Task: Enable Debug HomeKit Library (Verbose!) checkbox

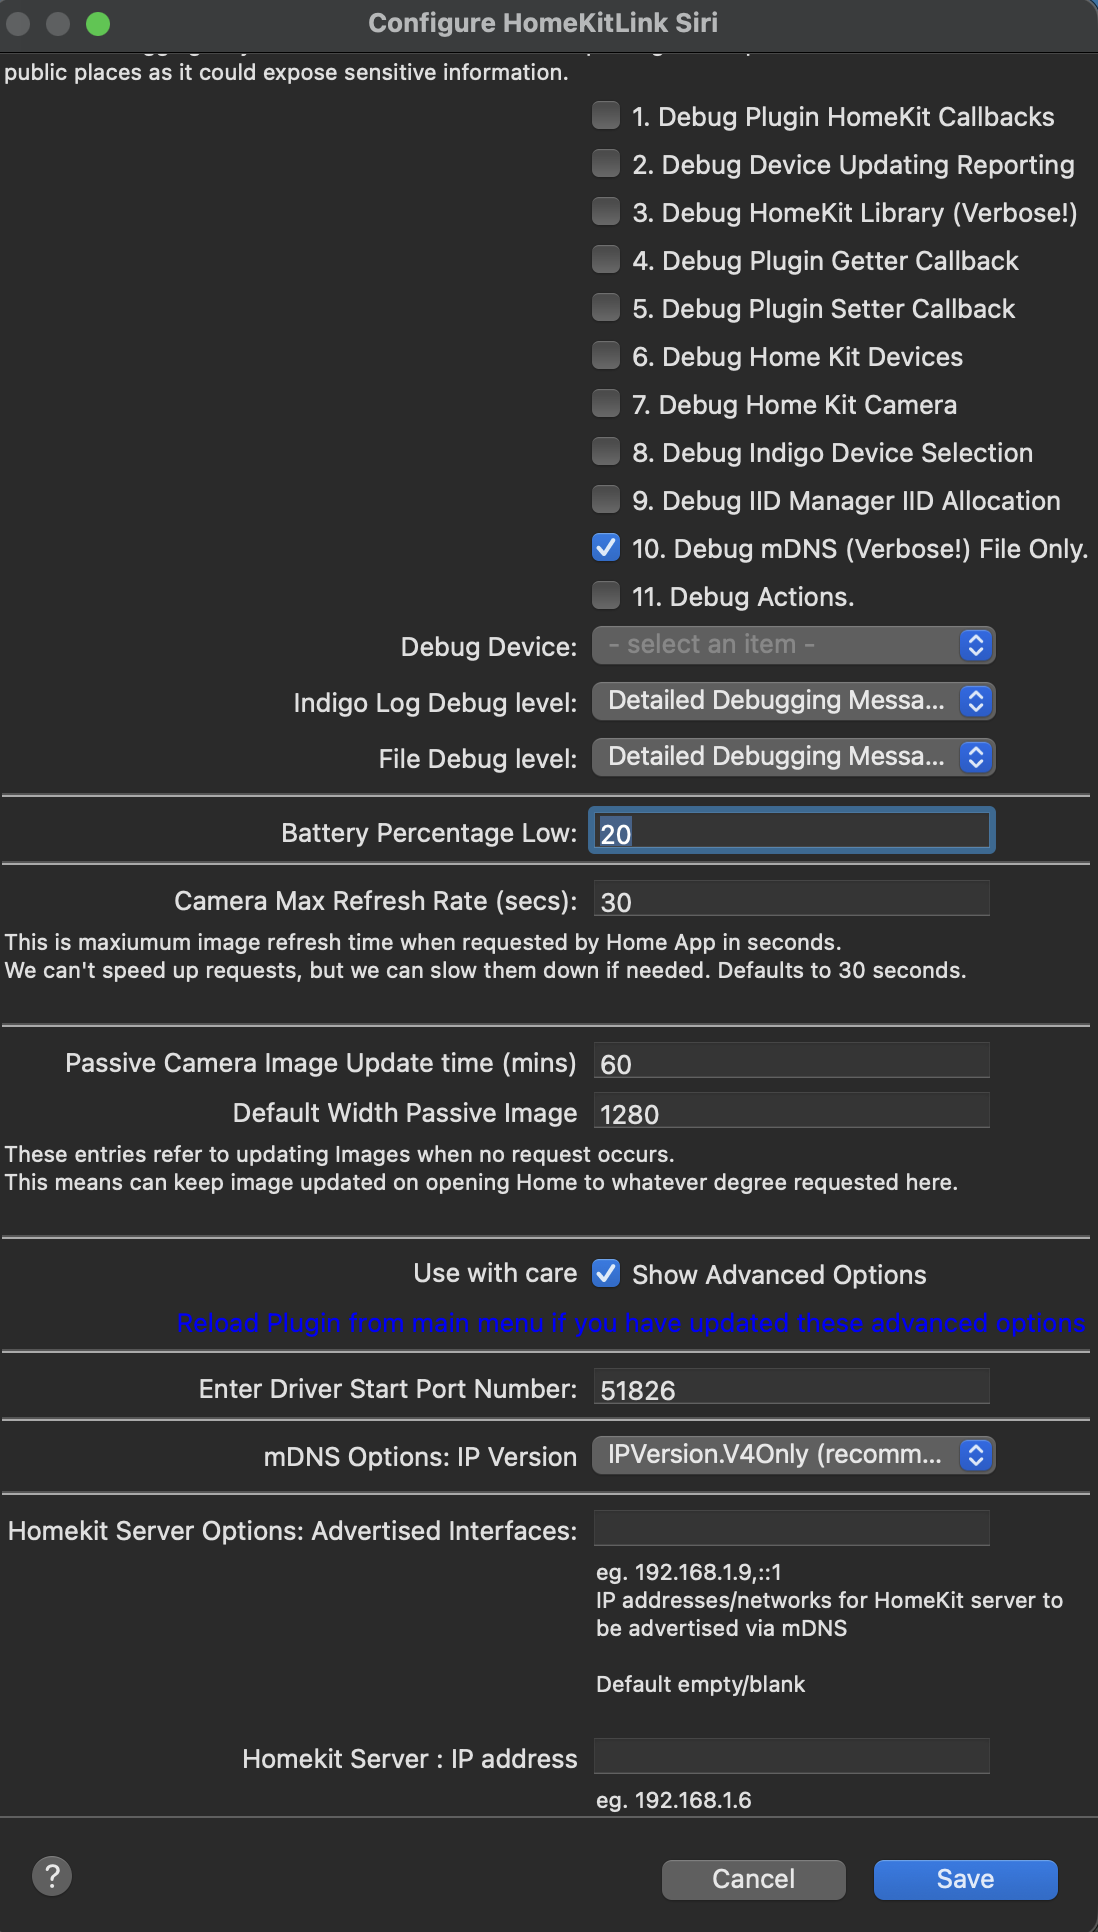Action: (x=606, y=212)
